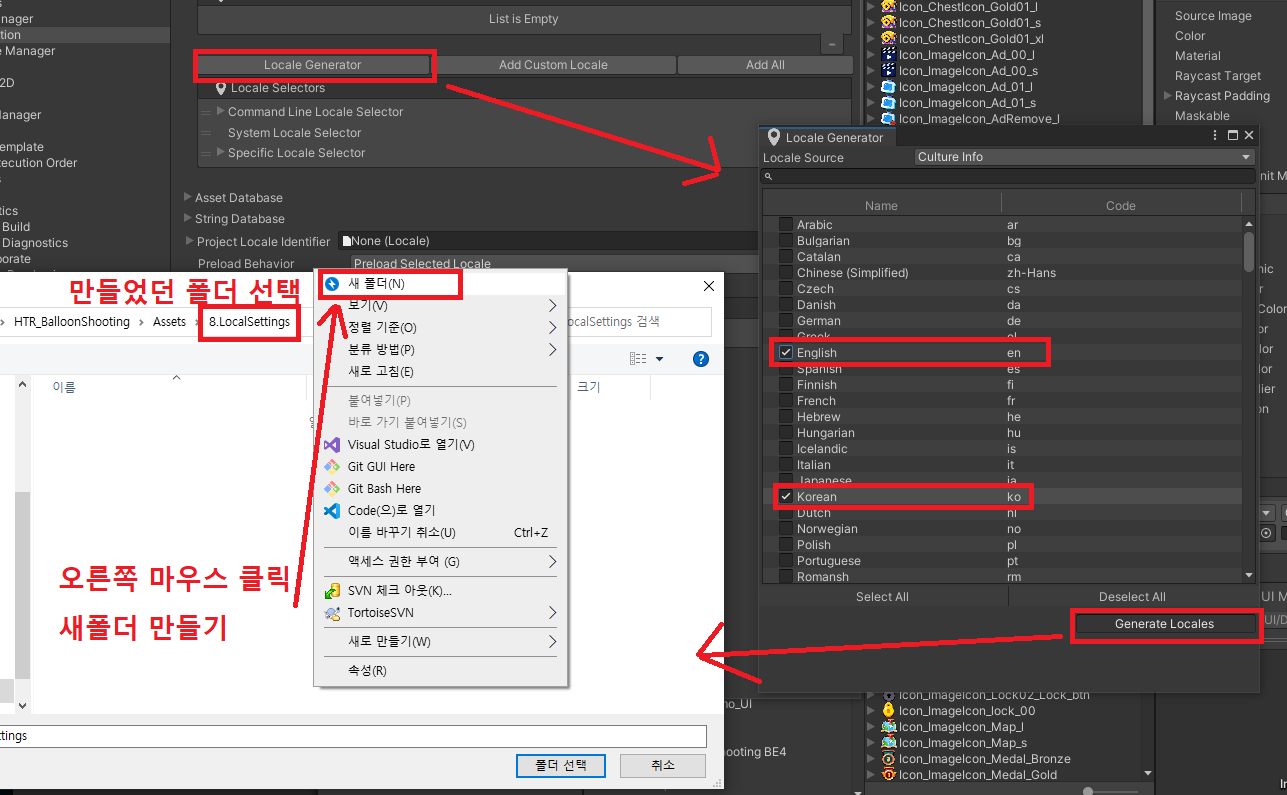
Task: Click the Assets breadcrumb in the folder dialog
Action: pyautogui.click(x=169, y=322)
